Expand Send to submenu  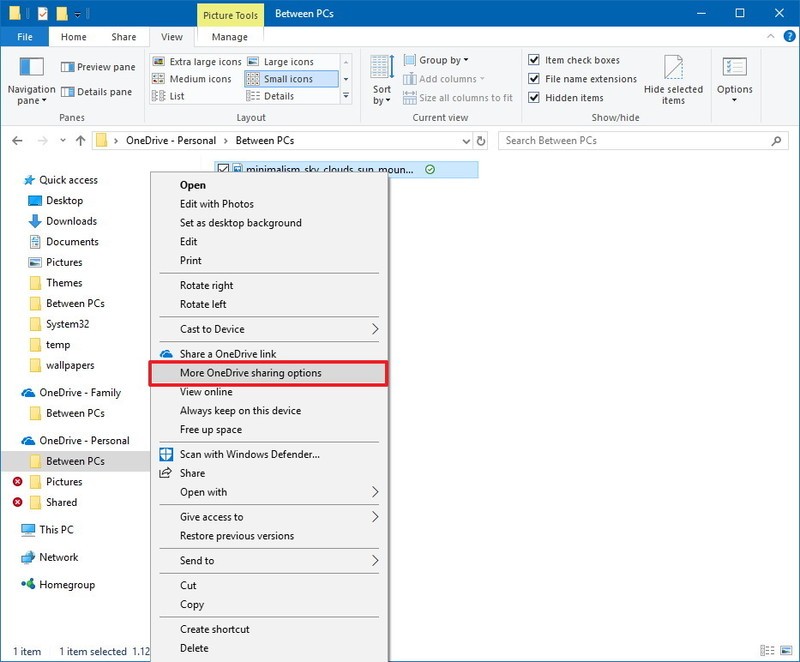pyautogui.click(x=269, y=561)
